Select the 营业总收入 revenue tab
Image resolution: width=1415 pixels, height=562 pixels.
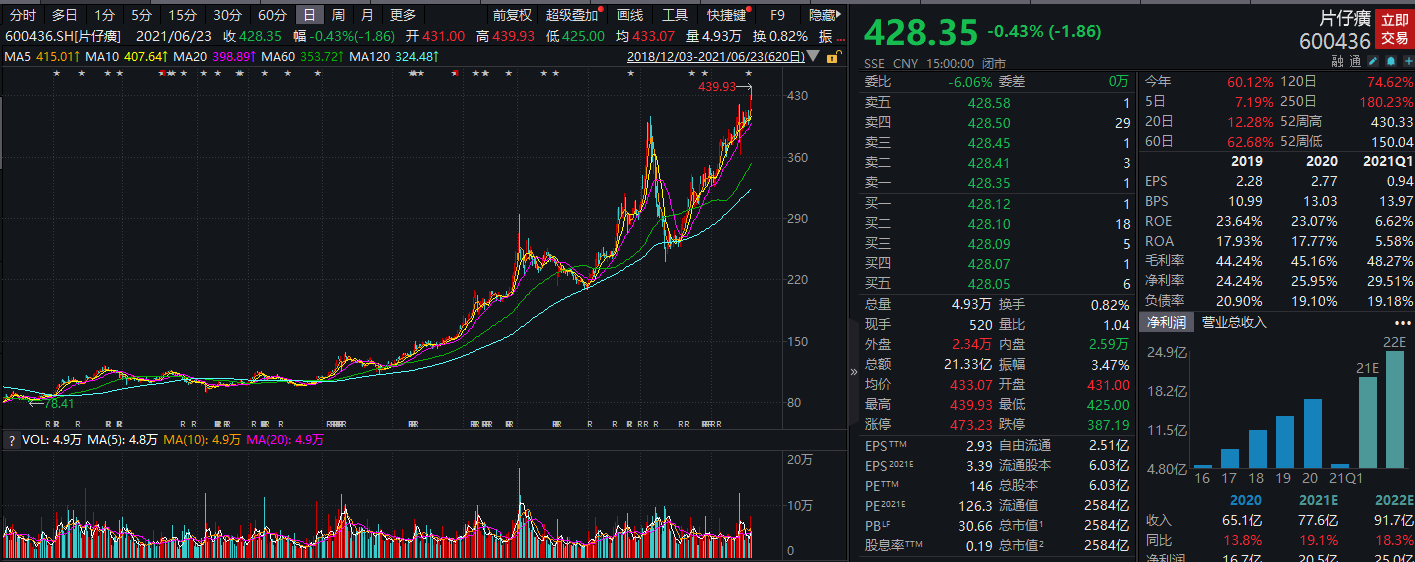[1233, 322]
